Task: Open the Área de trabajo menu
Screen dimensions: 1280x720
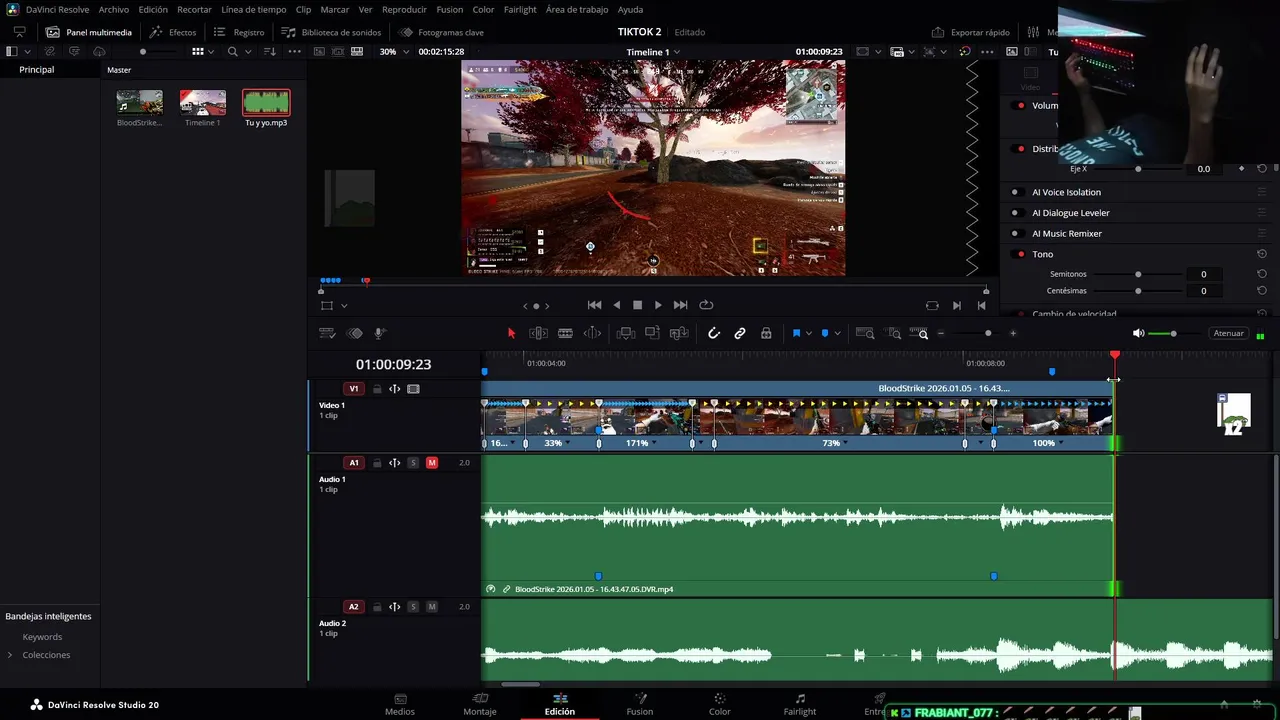Action: [577, 9]
